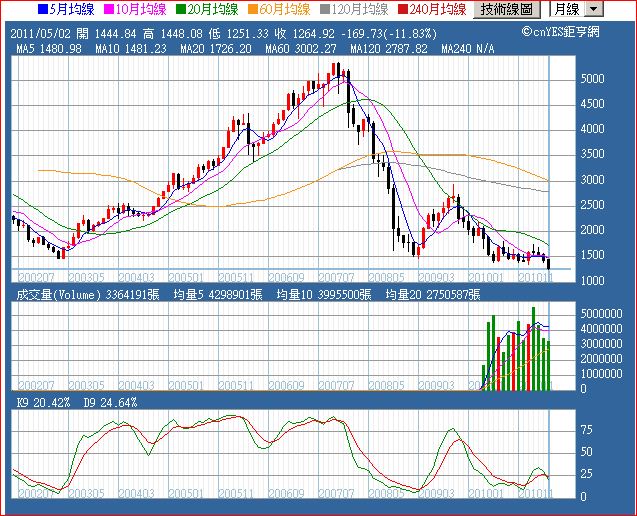Viewport: 637px width, 516px height.
Task: Click the MA60 3002.27 value
Action: (301, 49)
